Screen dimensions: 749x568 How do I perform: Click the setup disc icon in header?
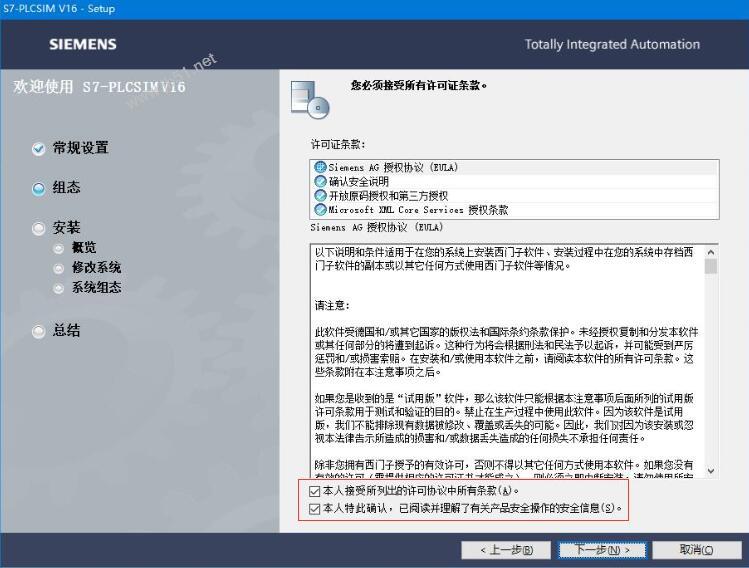310,99
